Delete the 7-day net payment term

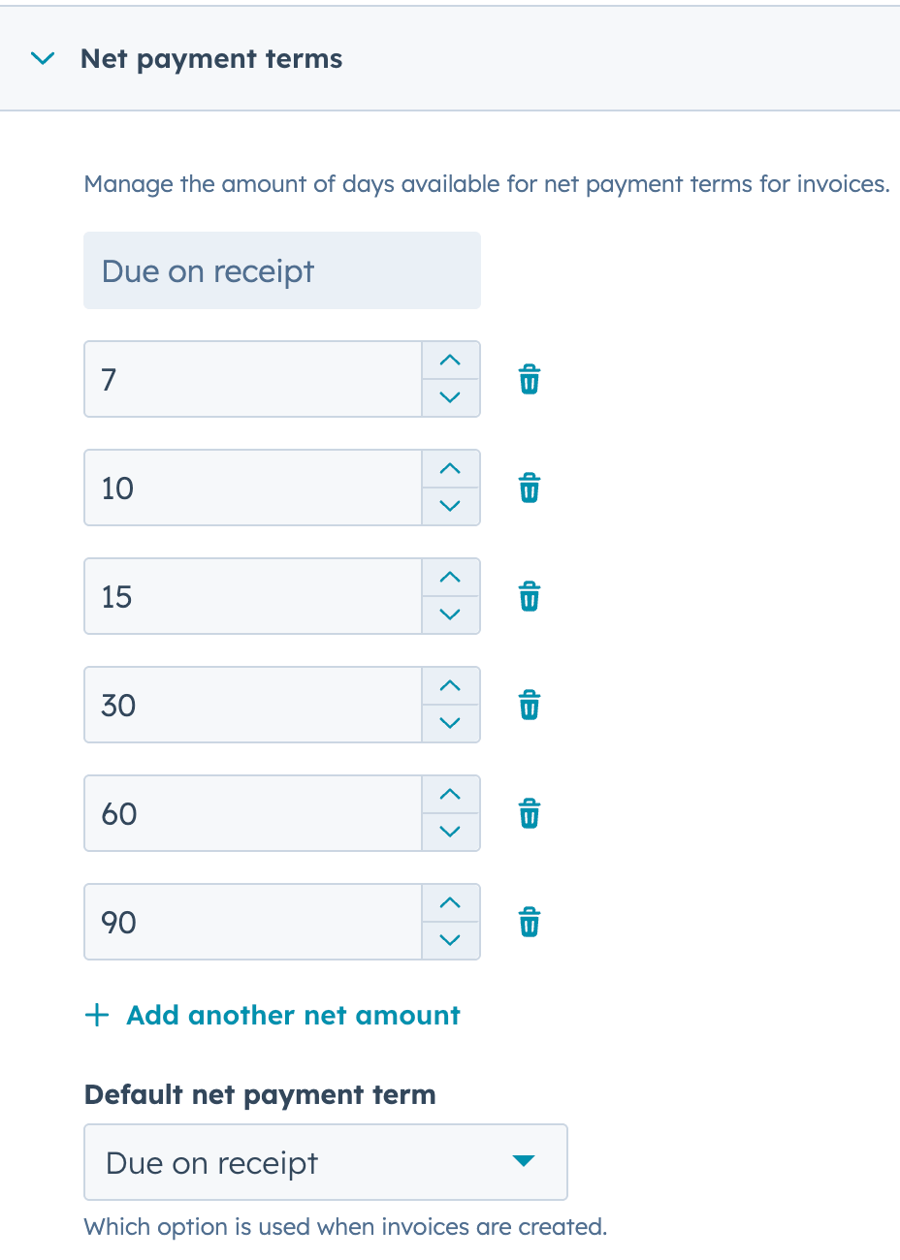[x=528, y=378]
